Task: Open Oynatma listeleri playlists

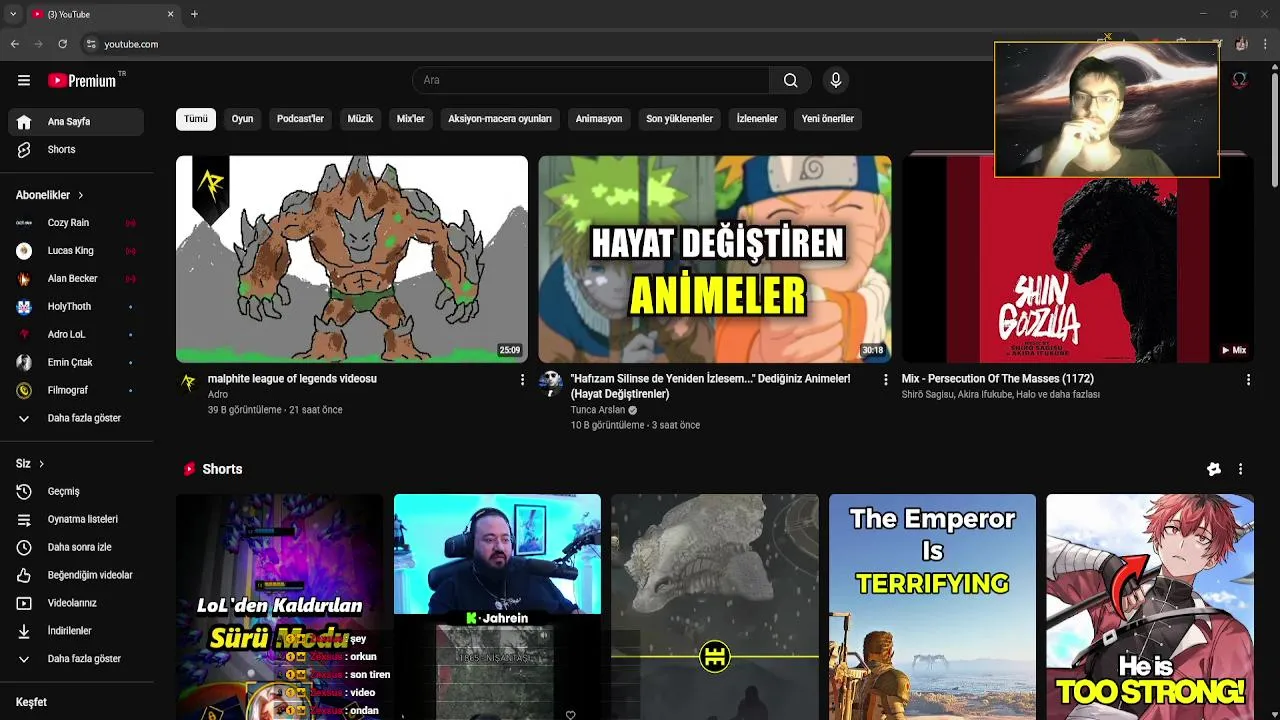Action: [x=76, y=519]
